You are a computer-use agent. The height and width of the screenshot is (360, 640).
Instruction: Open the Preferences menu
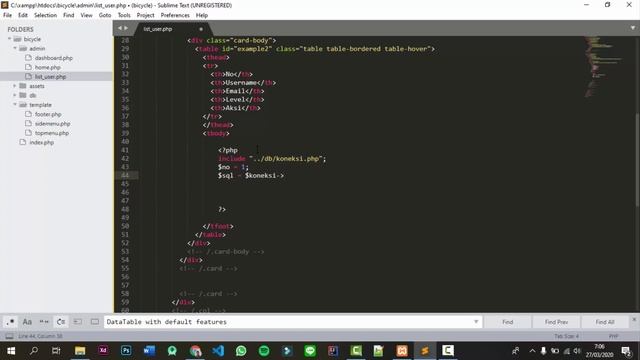(x=175, y=15)
